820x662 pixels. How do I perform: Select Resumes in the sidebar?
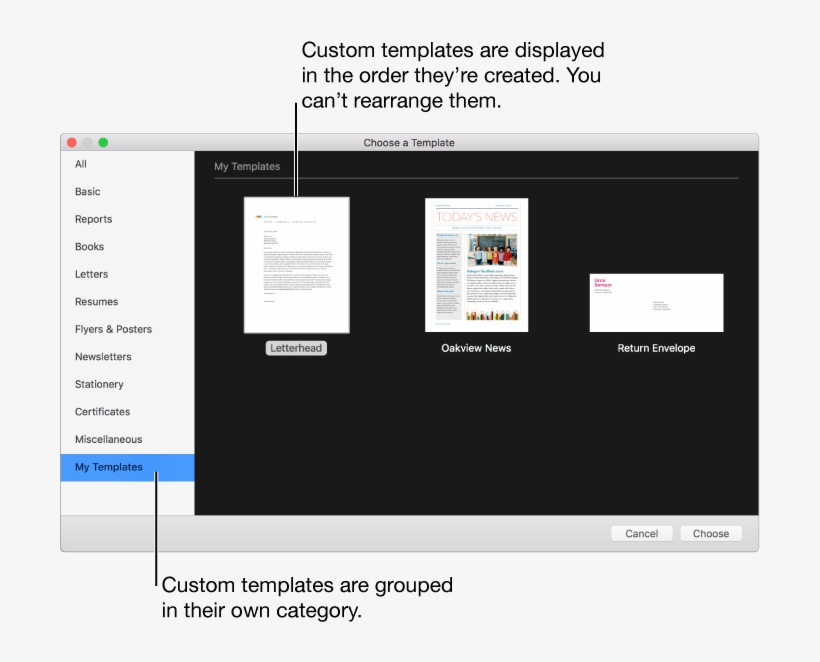(x=96, y=301)
